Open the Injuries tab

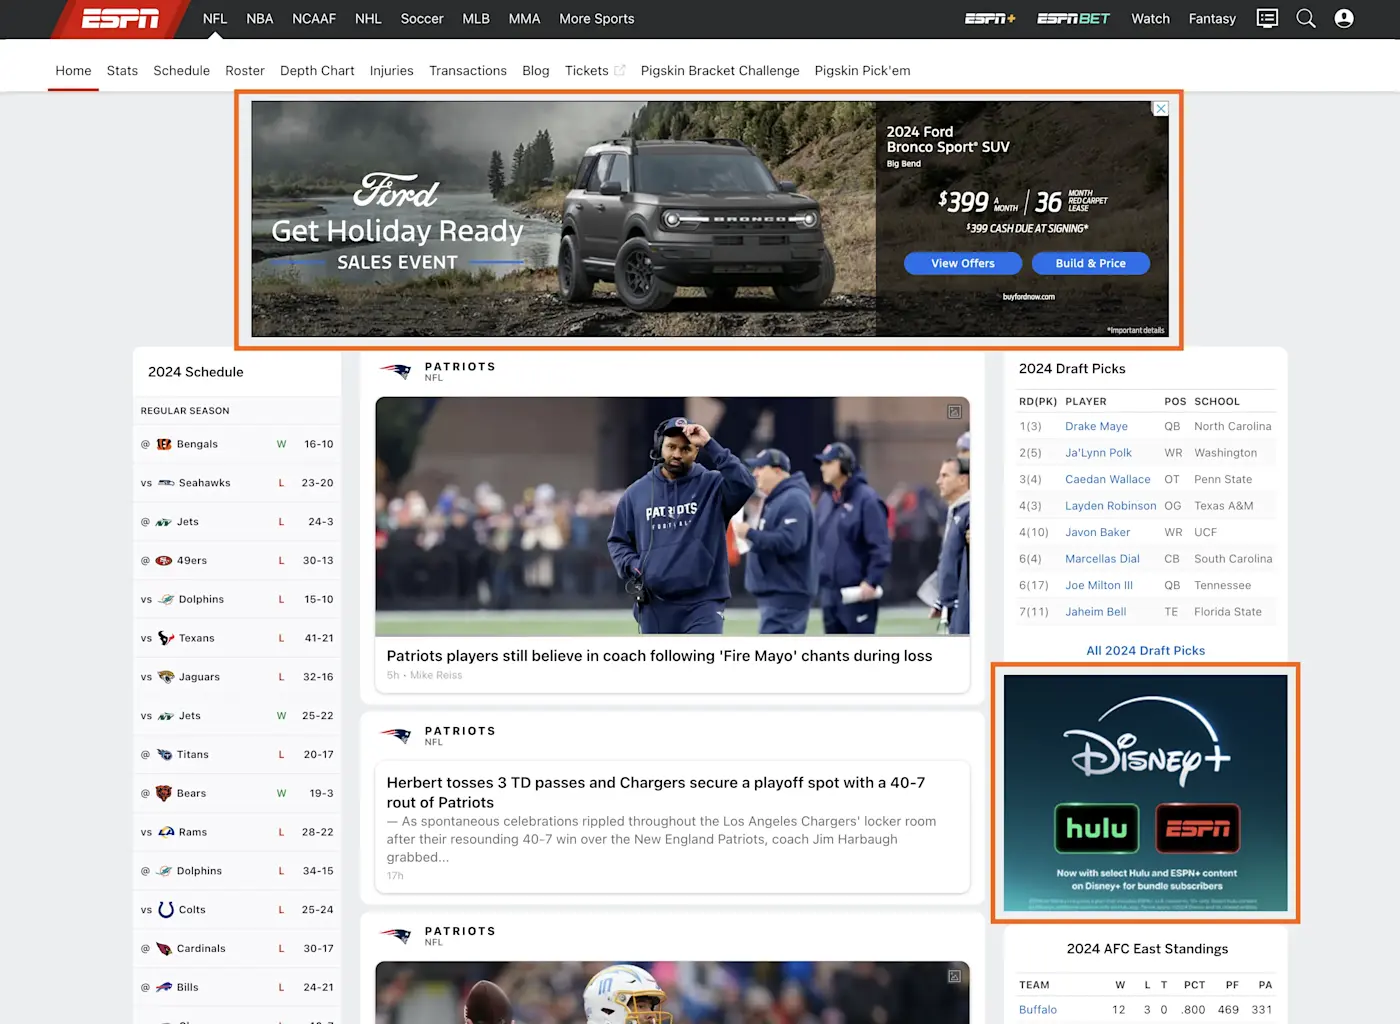click(x=391, y=70)
